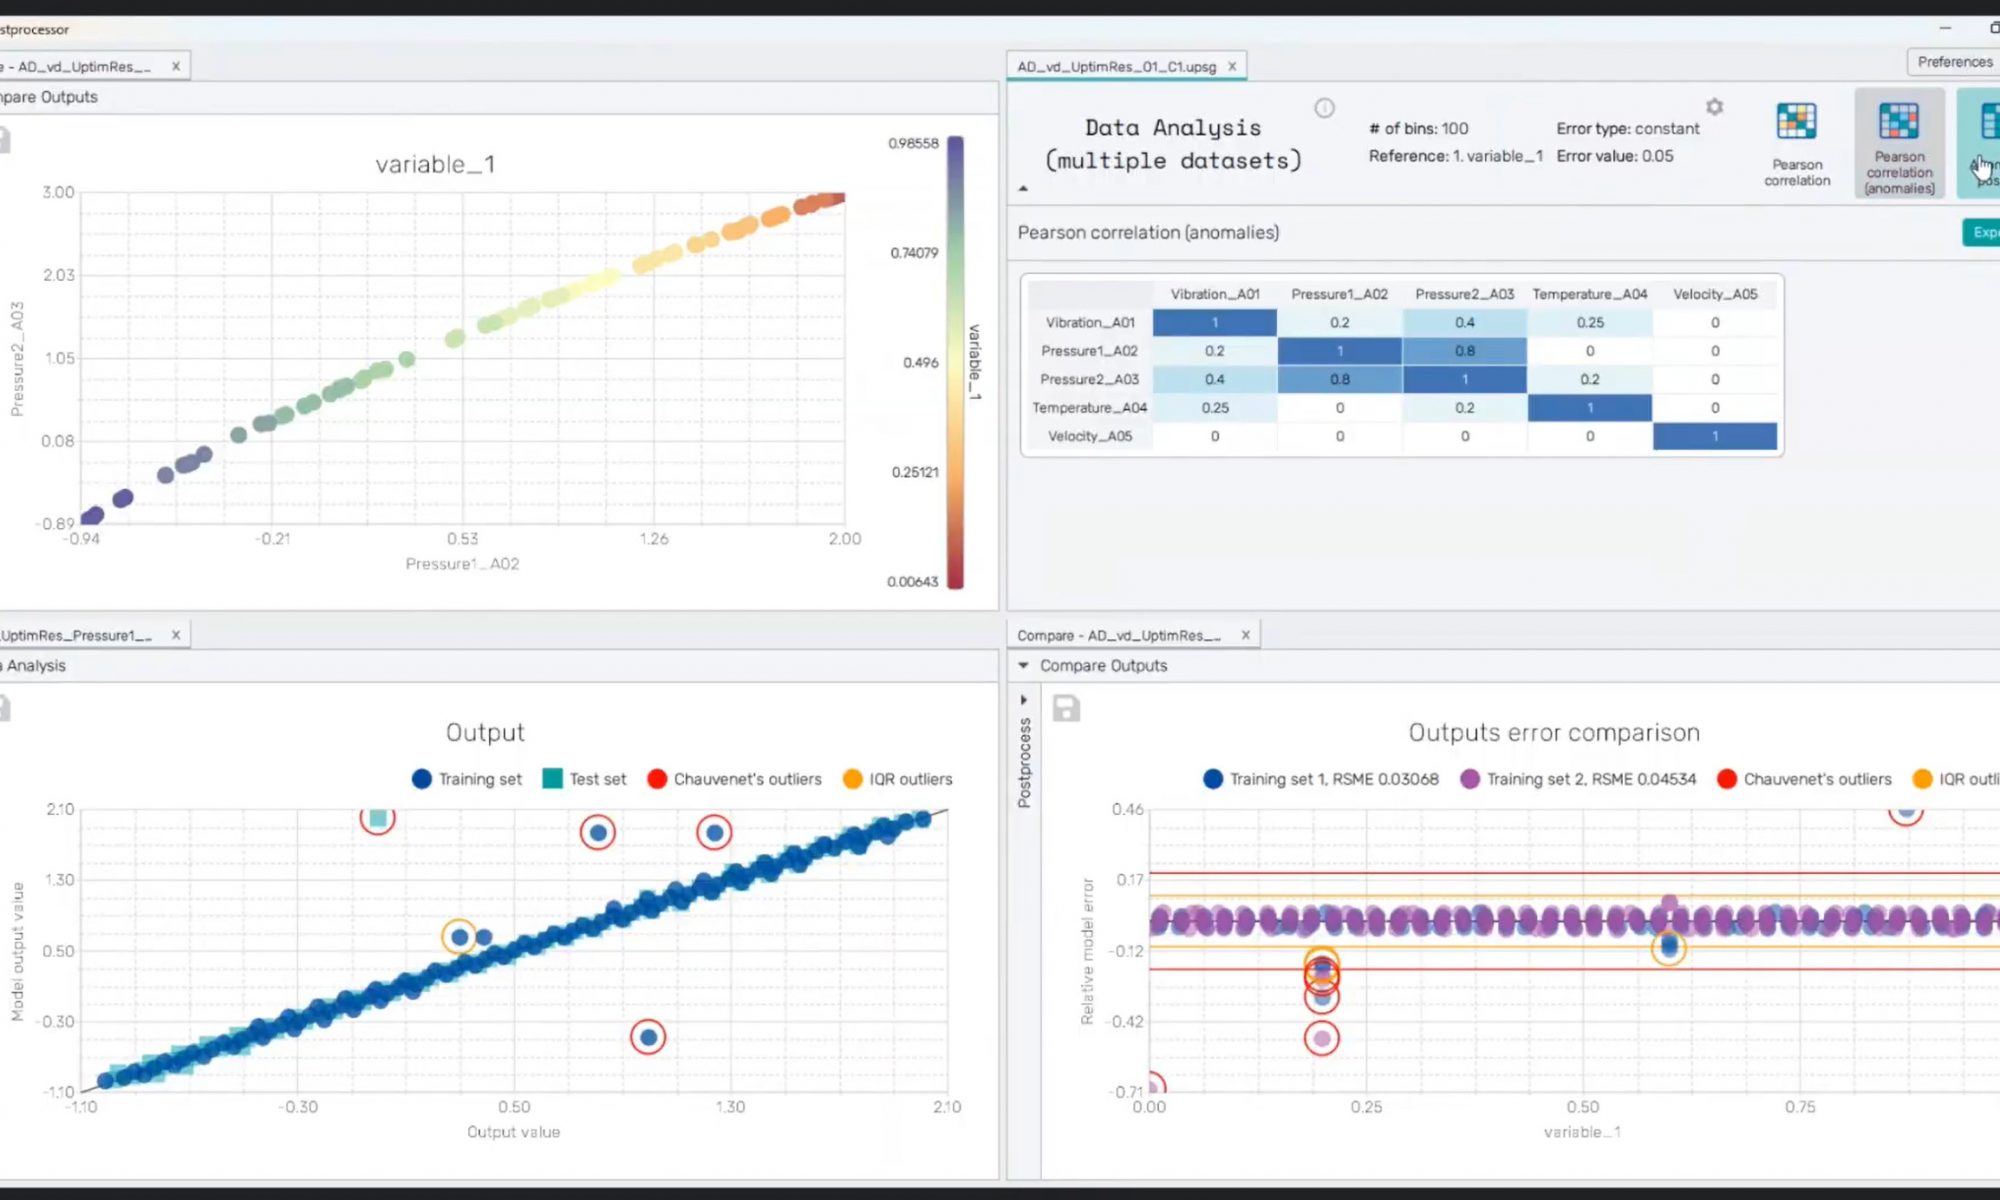Collapse the Compare Outputs section

point(1023,665)
